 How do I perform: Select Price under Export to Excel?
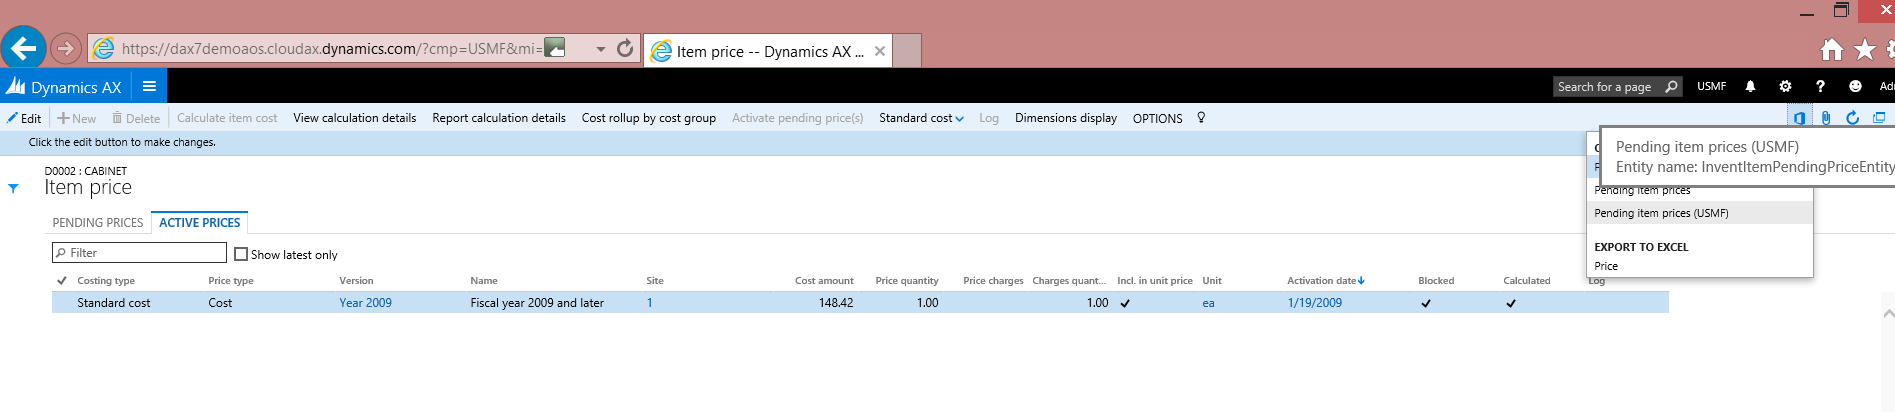click(x=1606, y=266)
